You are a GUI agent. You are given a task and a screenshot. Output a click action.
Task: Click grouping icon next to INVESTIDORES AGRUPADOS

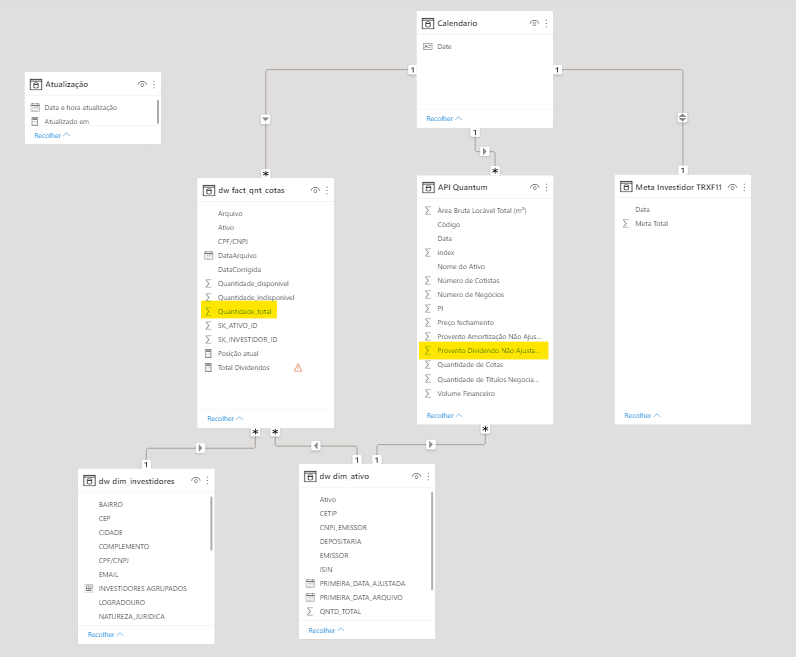pyautogui.click(x=89, y=588)
